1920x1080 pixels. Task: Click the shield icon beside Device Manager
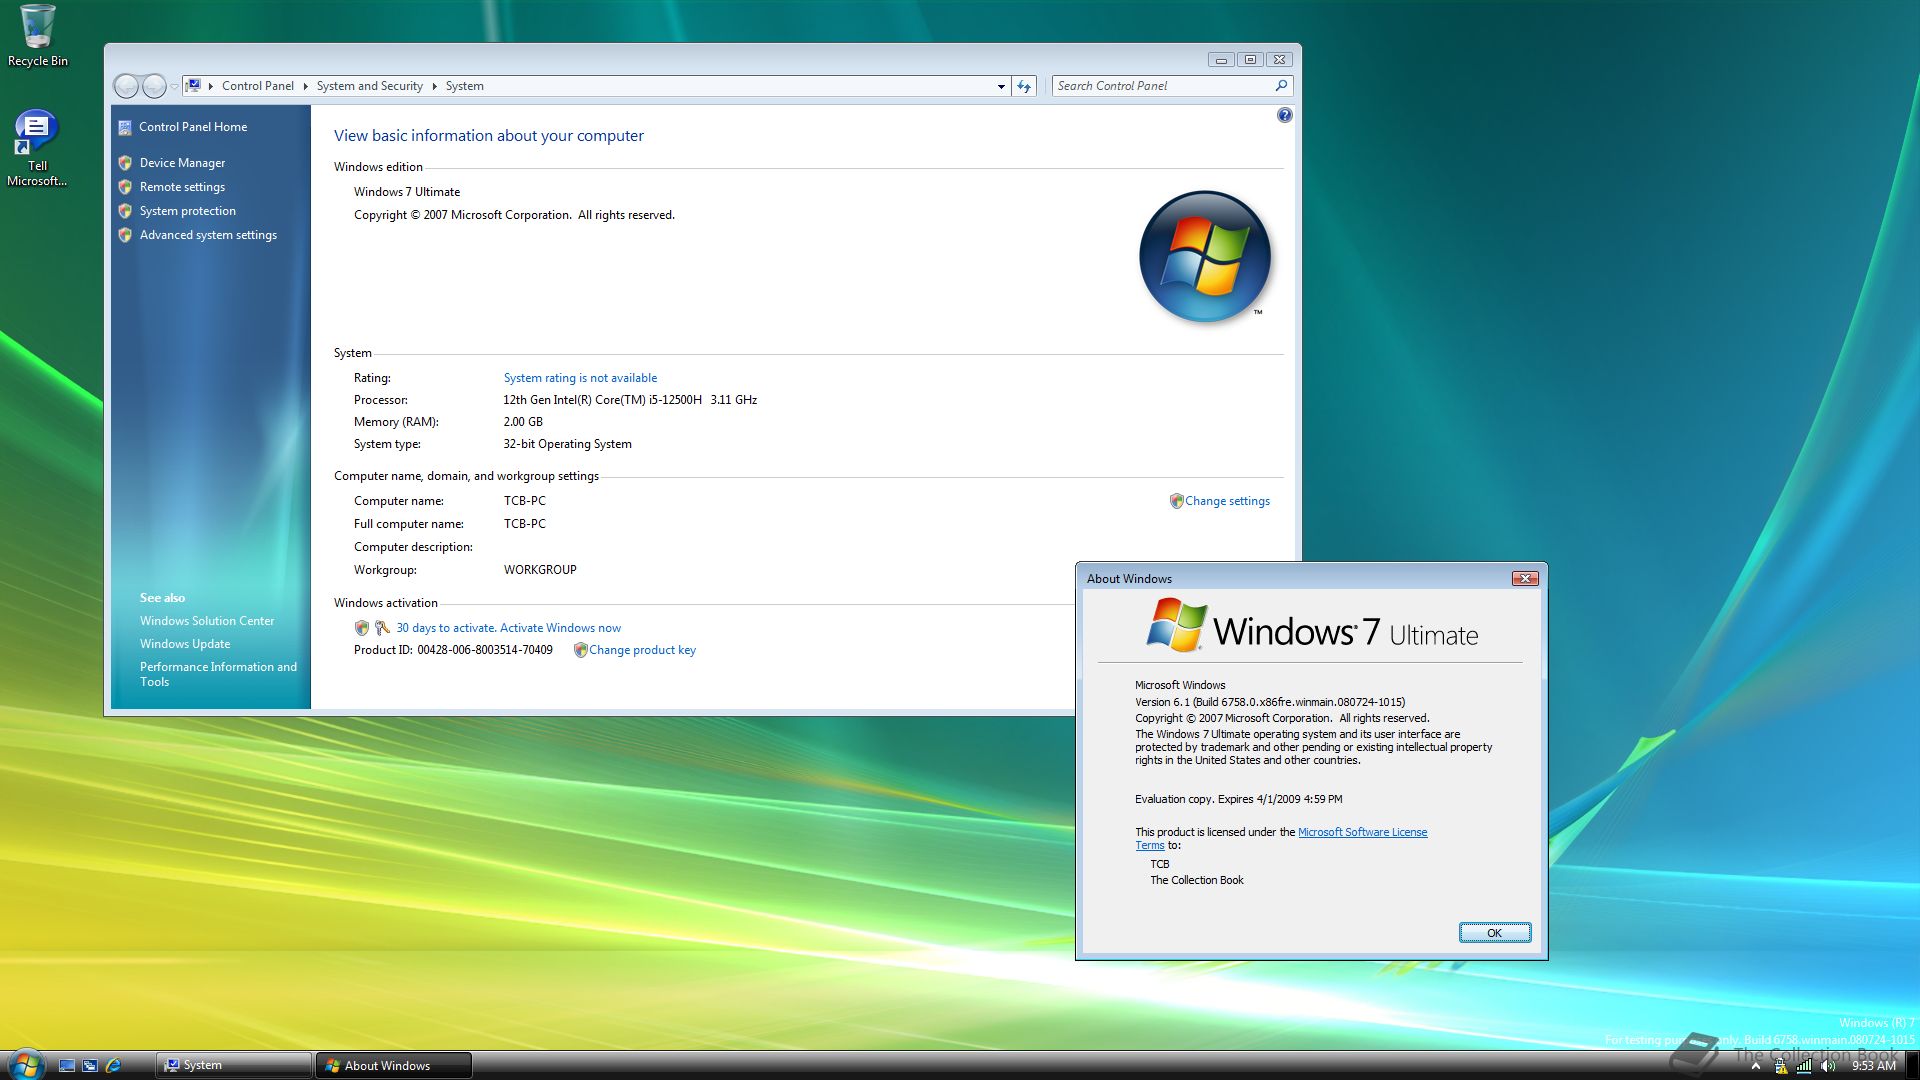click(125, 163)
